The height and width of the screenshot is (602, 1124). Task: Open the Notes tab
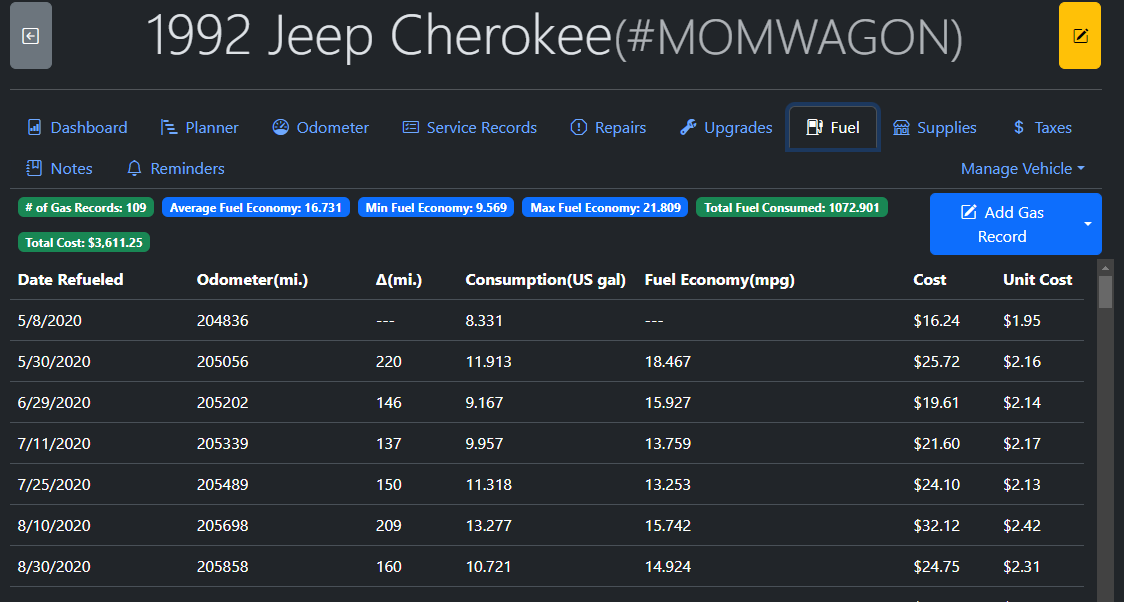pyautogui.click(x=60, y=169)
